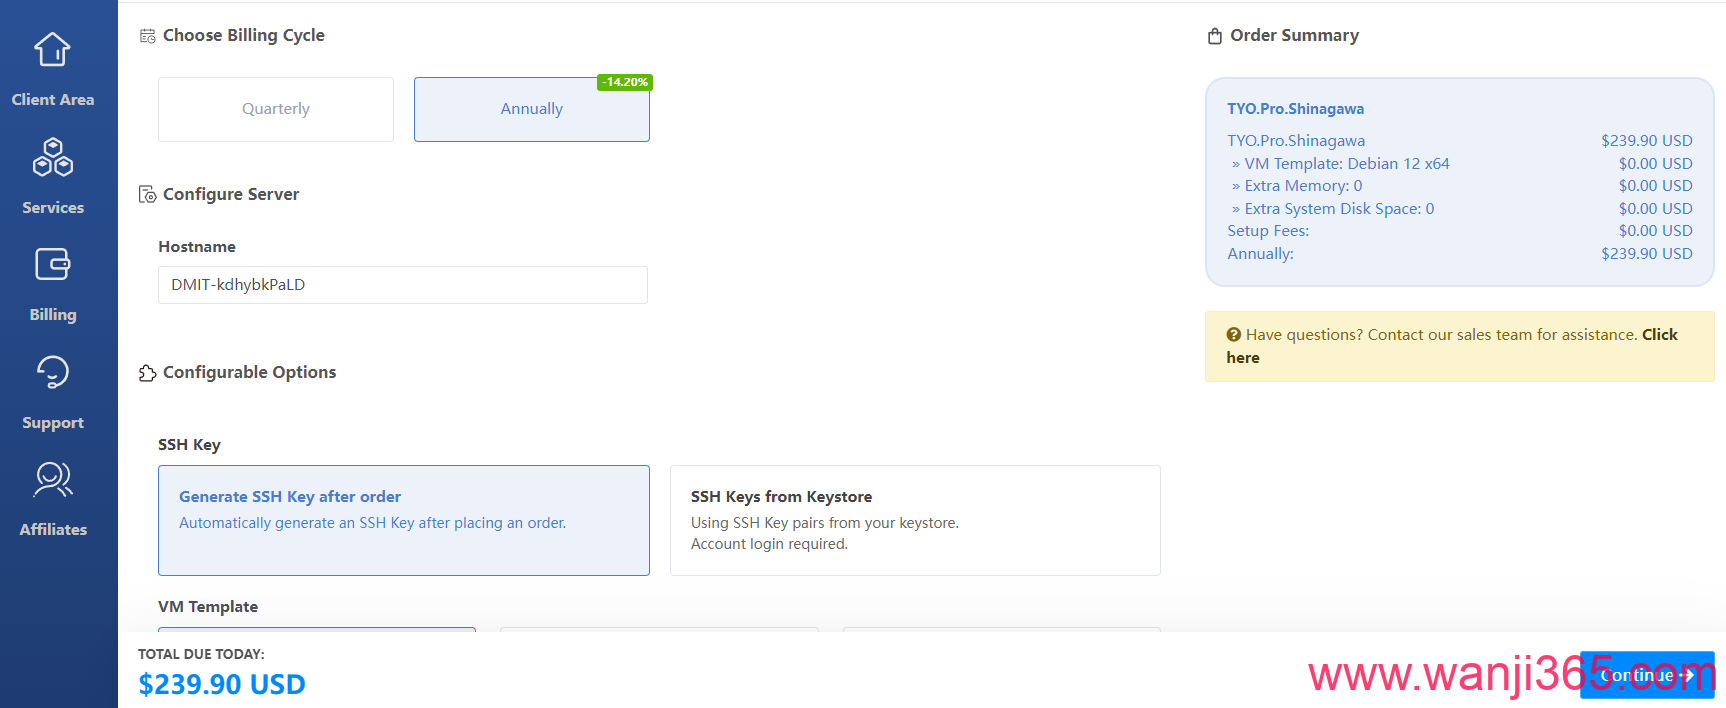
Task: Click the Configure Server gear icon
Action: click(147, 195)
